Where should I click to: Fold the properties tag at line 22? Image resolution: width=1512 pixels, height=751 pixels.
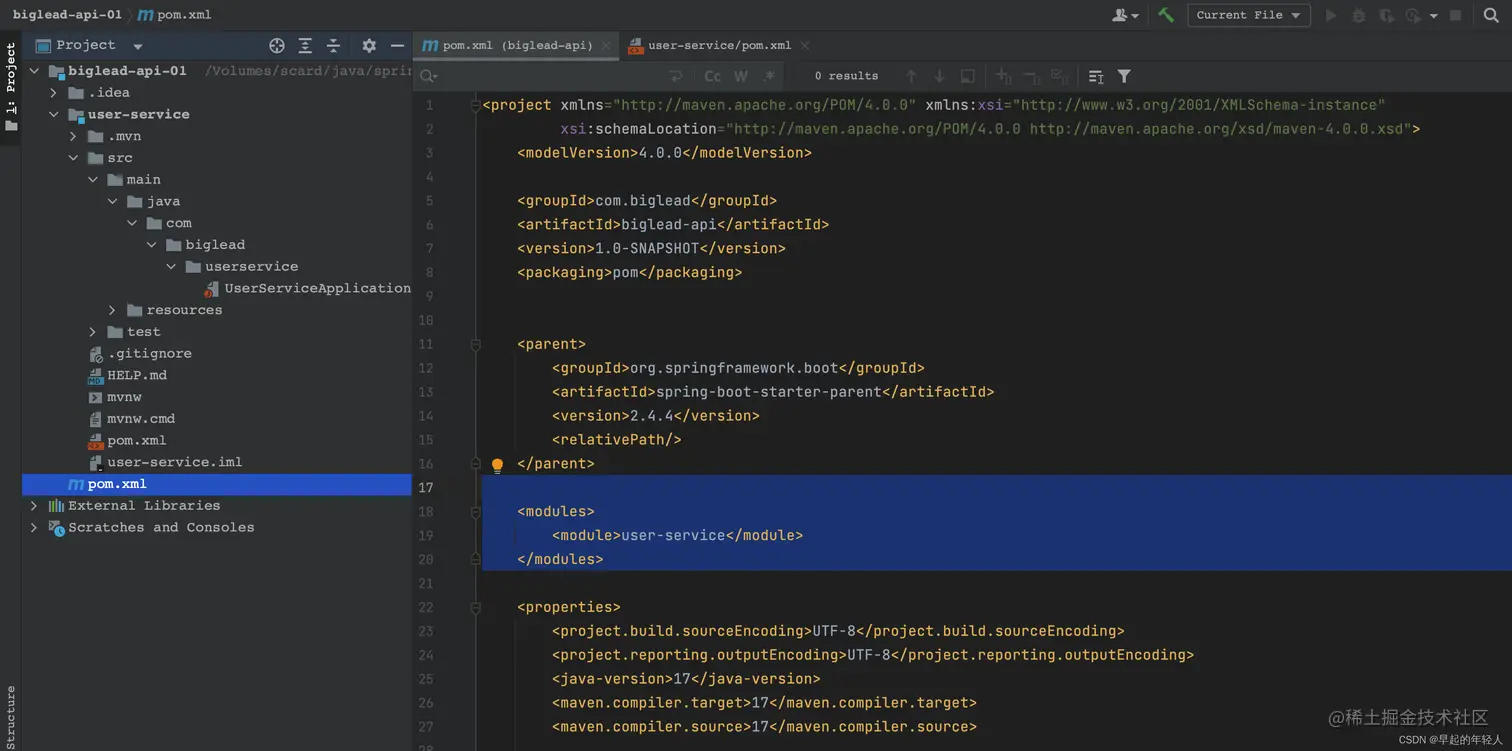tap(476, 608)
